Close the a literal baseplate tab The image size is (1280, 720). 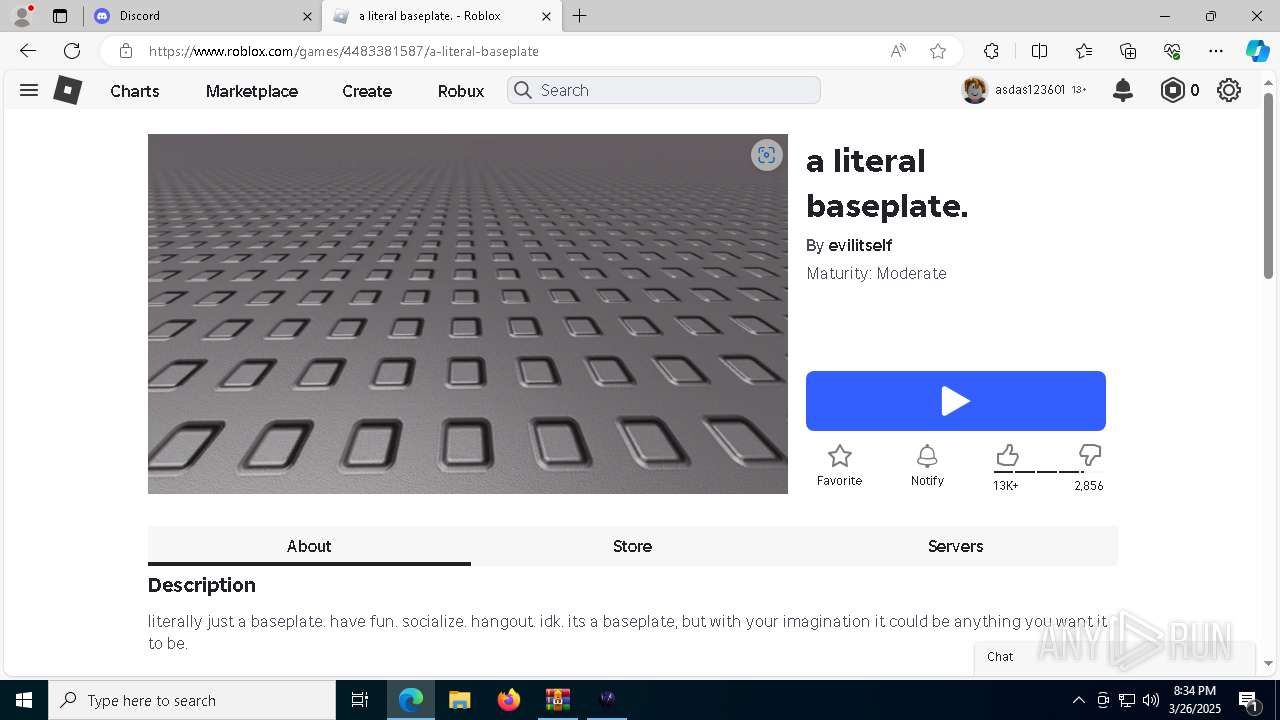point(546,16)
